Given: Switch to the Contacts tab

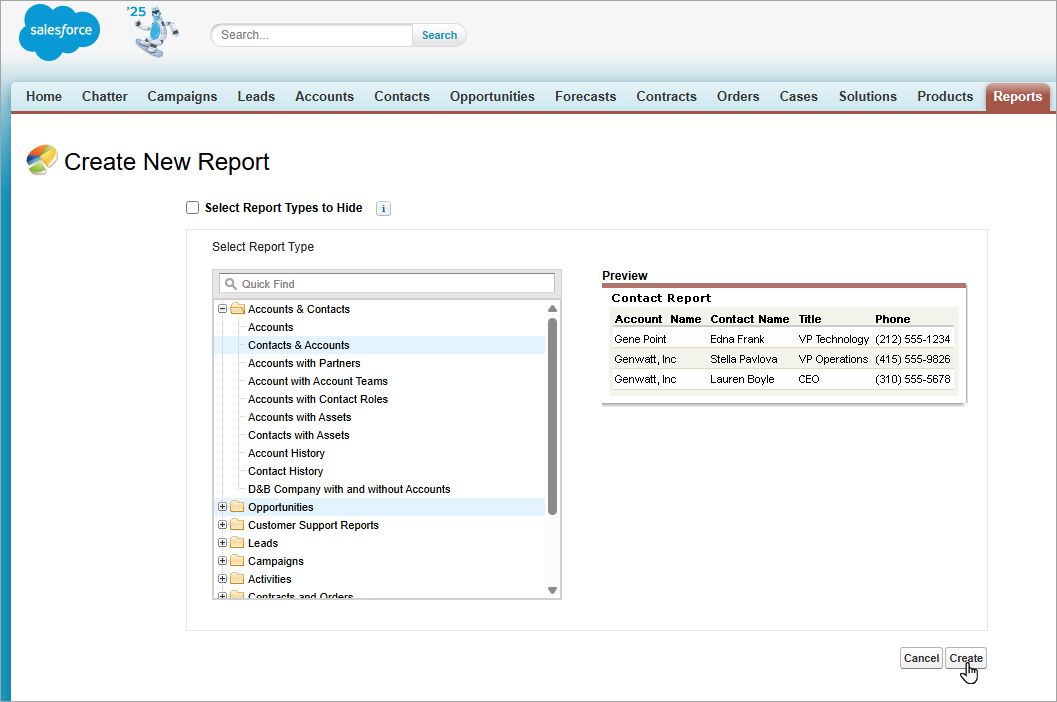Looking at the screenshot, I should pyautogui.click(x=402, y=96).
